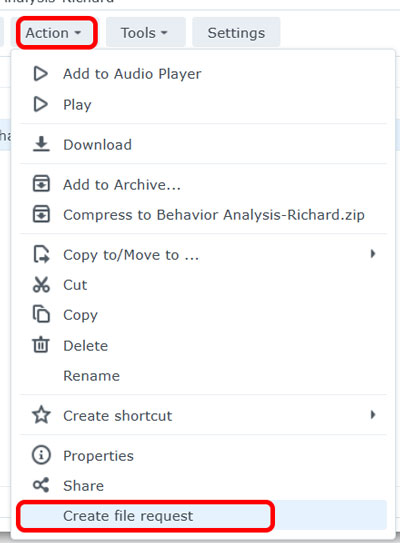The image size is (400, 543).
Task: Expand the Copy to/Move to submenu arrow
Action: pyautogui.click(x=373, y=254)
